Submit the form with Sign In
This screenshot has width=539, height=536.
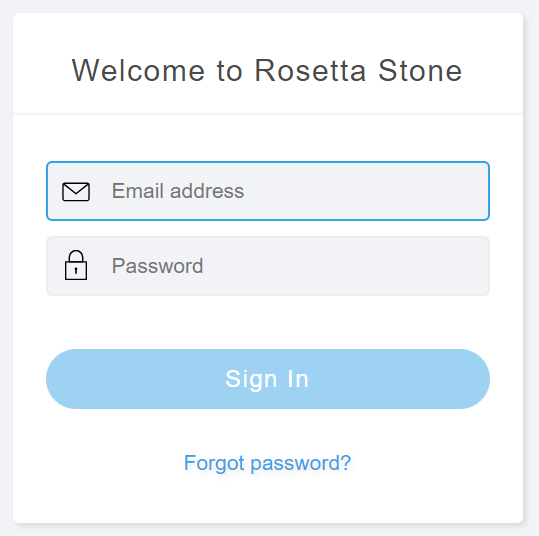click(268, 379)
